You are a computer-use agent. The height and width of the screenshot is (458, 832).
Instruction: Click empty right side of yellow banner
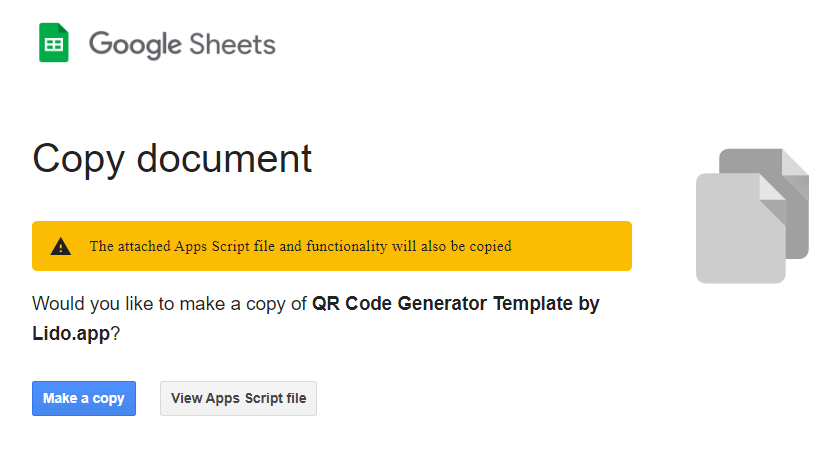point(572,246)
